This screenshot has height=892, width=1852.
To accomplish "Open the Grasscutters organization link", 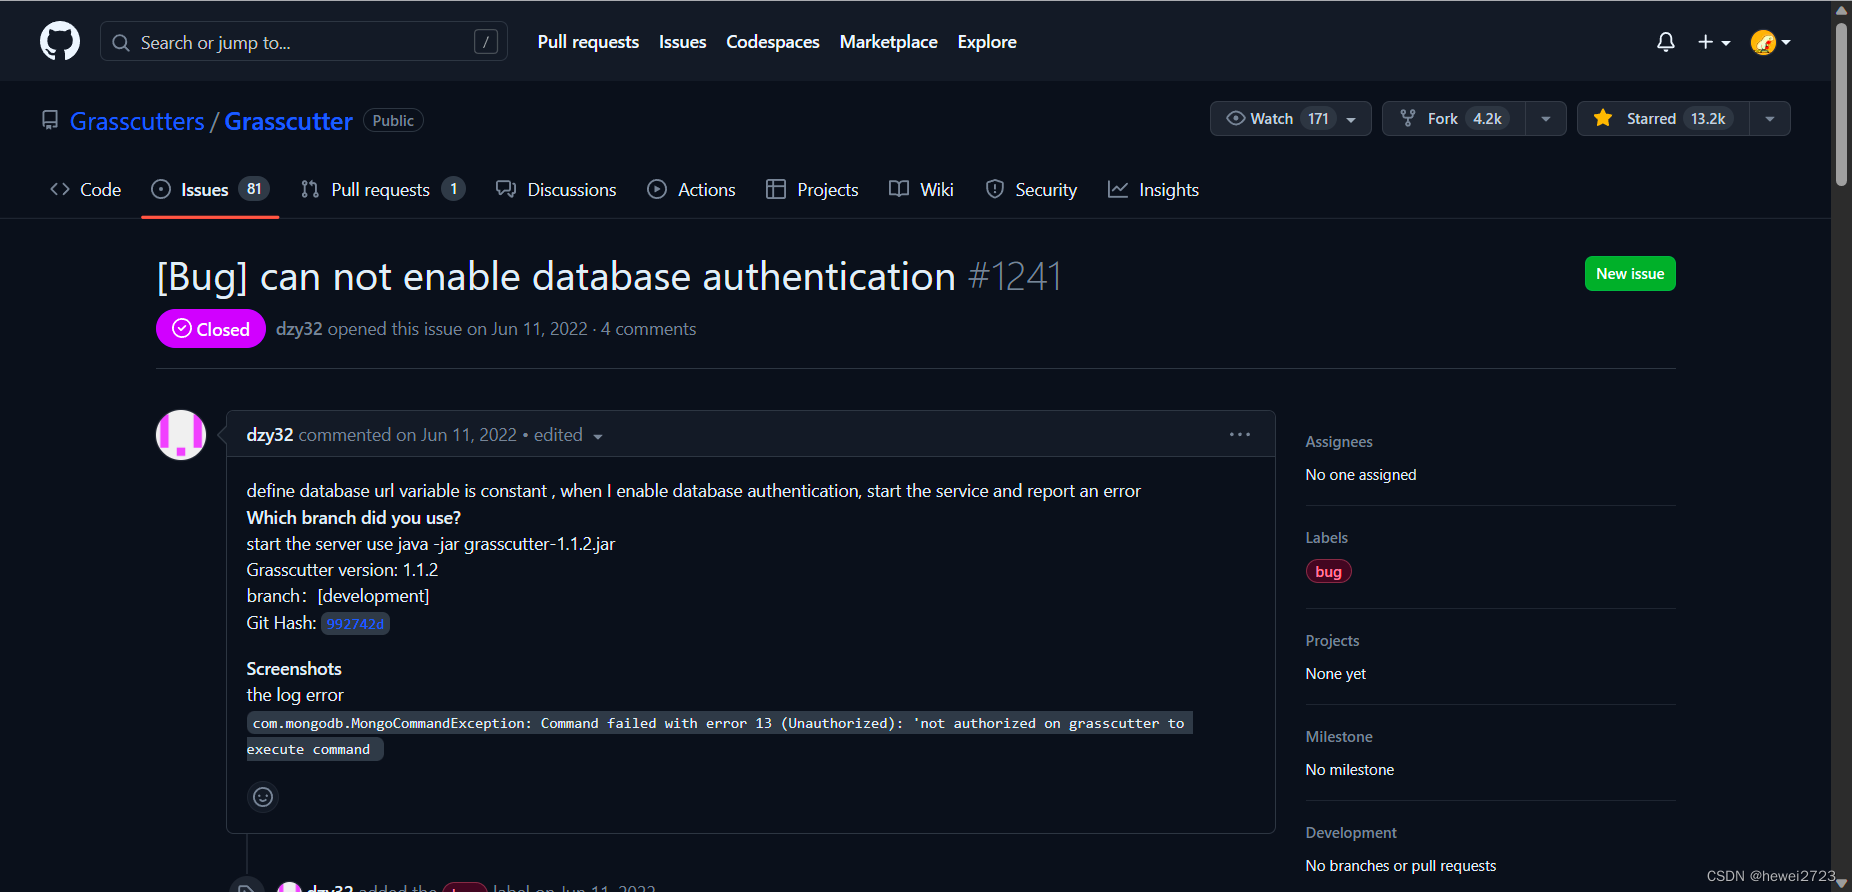I will tap(137, 121).
